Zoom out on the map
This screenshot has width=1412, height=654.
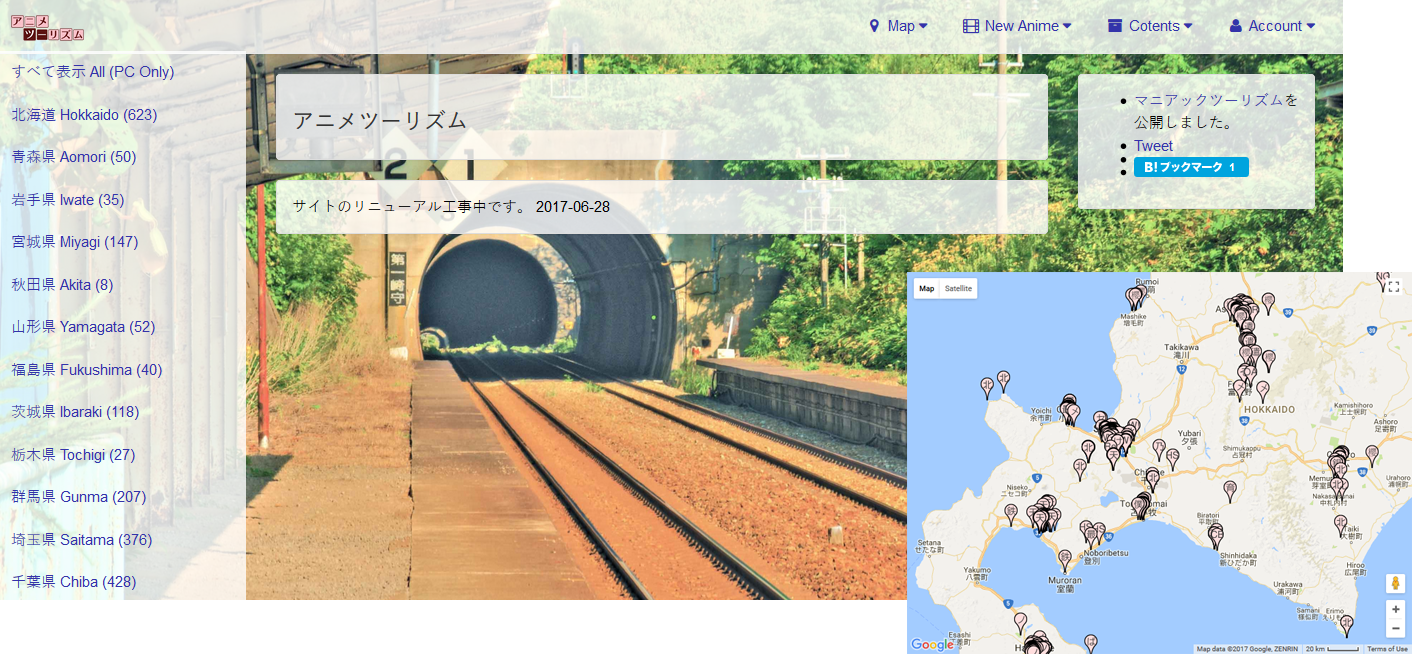coord(1395,628)
